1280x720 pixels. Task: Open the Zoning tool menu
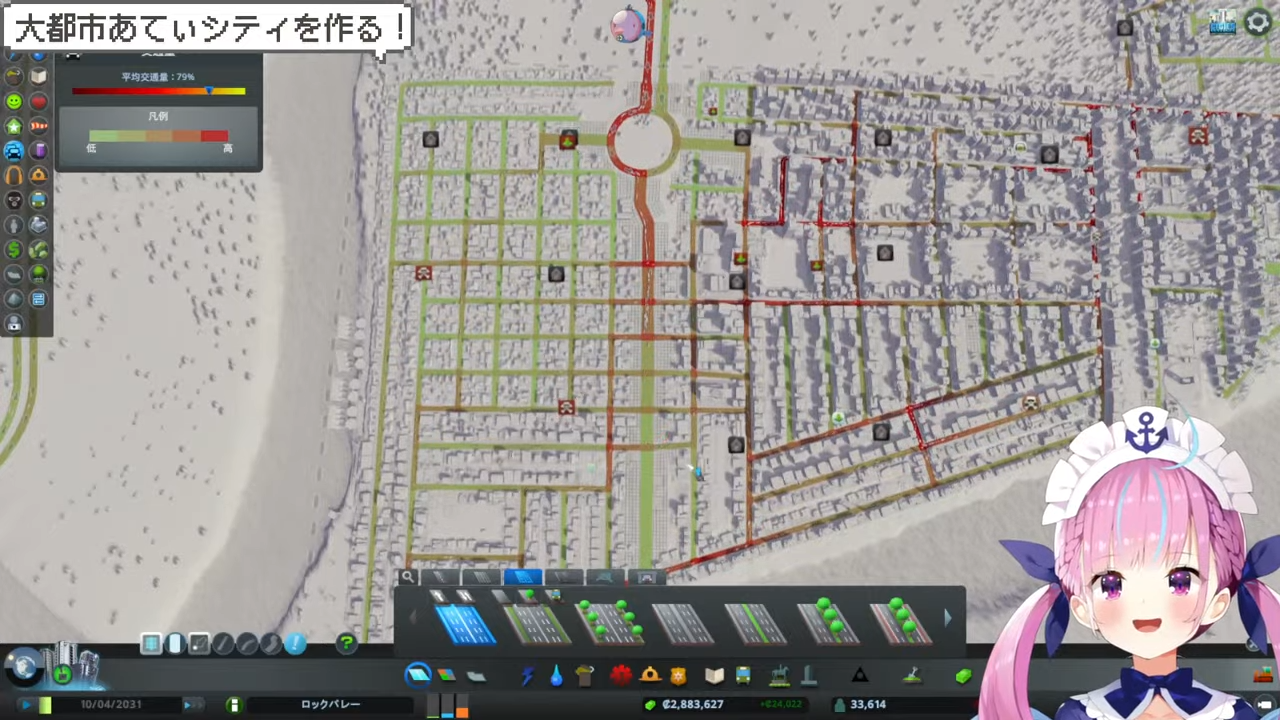(447, 676)
